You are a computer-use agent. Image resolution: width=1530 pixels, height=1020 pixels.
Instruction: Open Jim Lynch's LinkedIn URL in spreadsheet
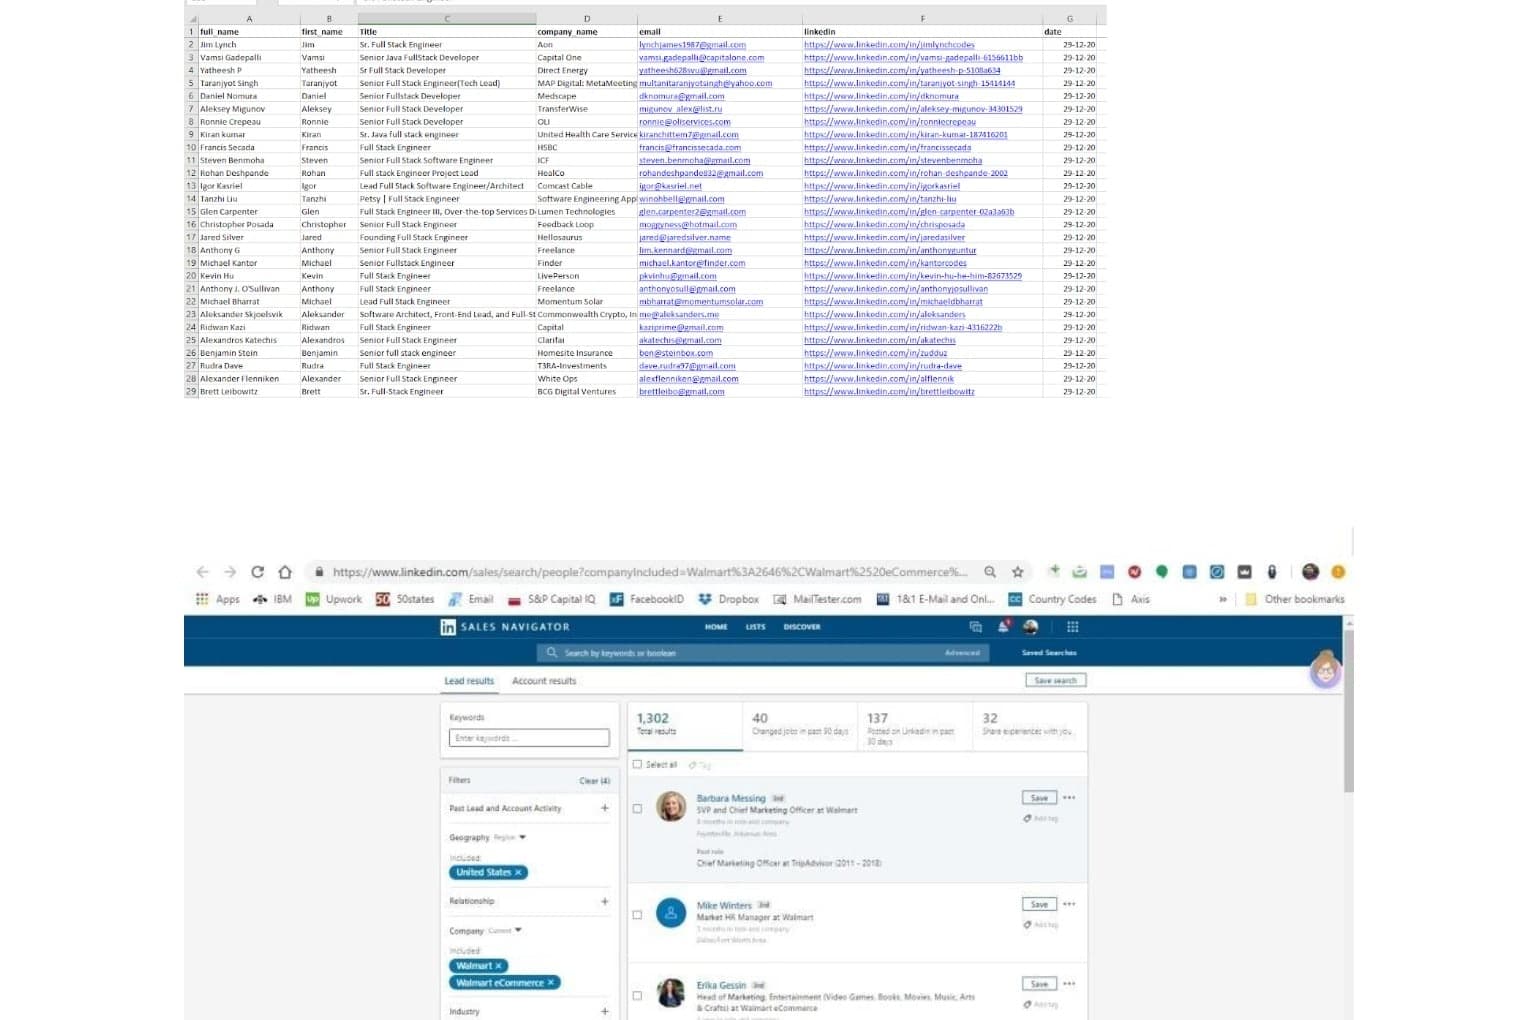click(889, 45)
